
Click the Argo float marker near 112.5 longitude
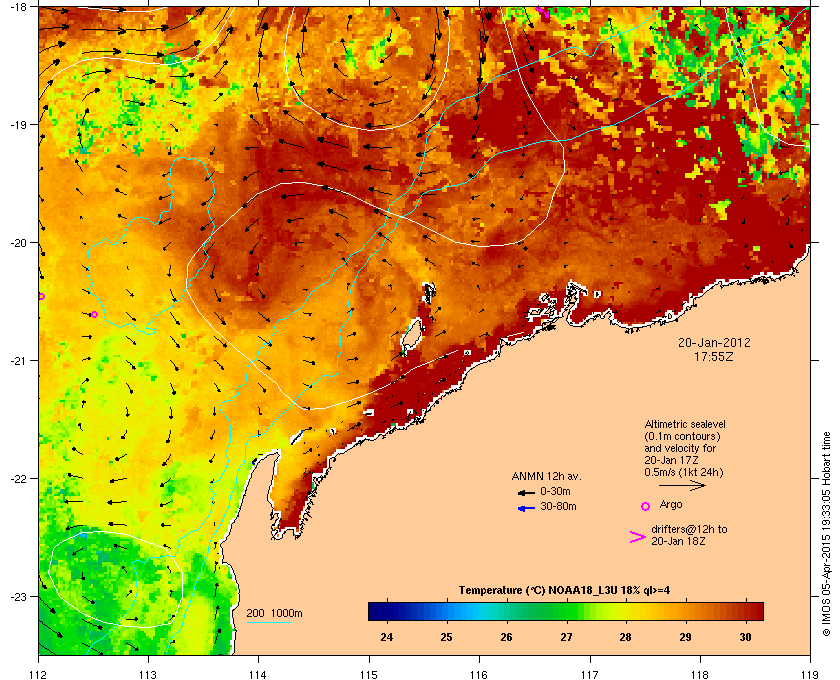pos(94,315)
